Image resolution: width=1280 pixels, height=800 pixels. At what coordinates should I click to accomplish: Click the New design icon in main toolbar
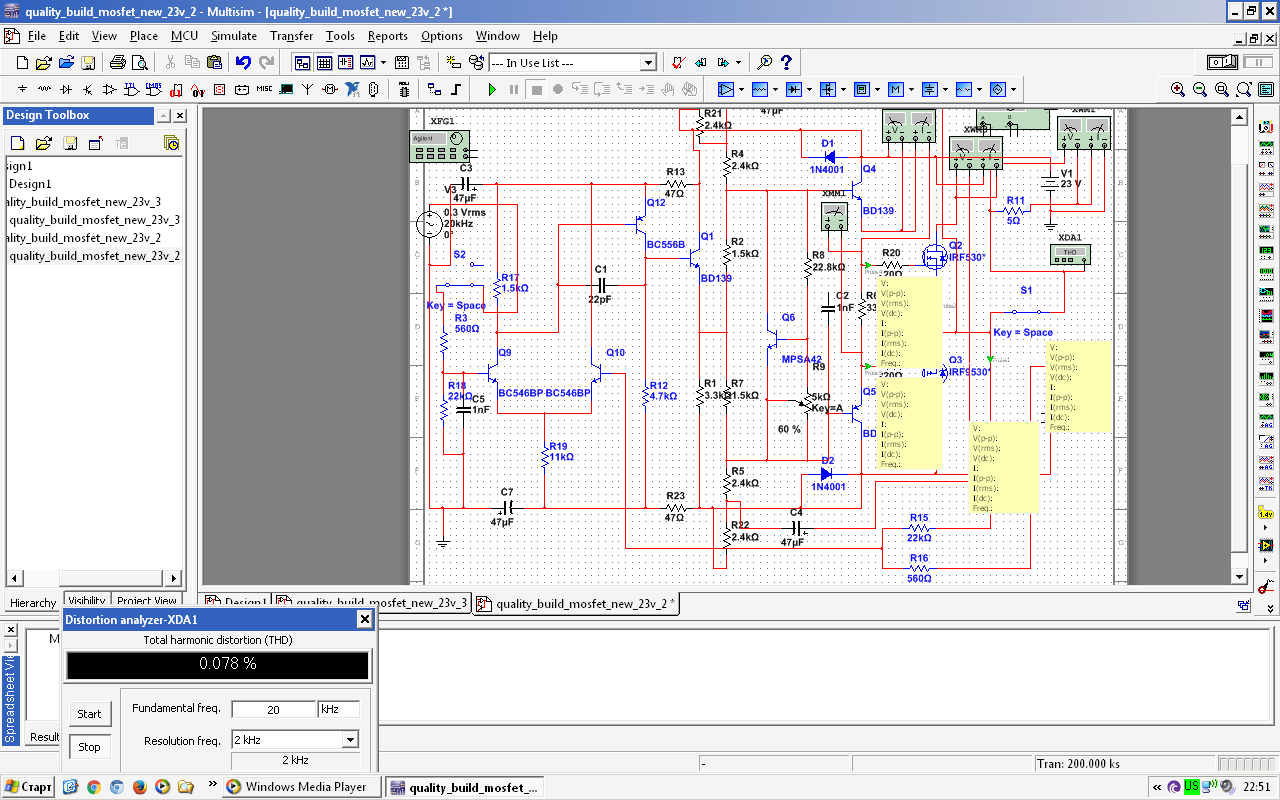22,63
